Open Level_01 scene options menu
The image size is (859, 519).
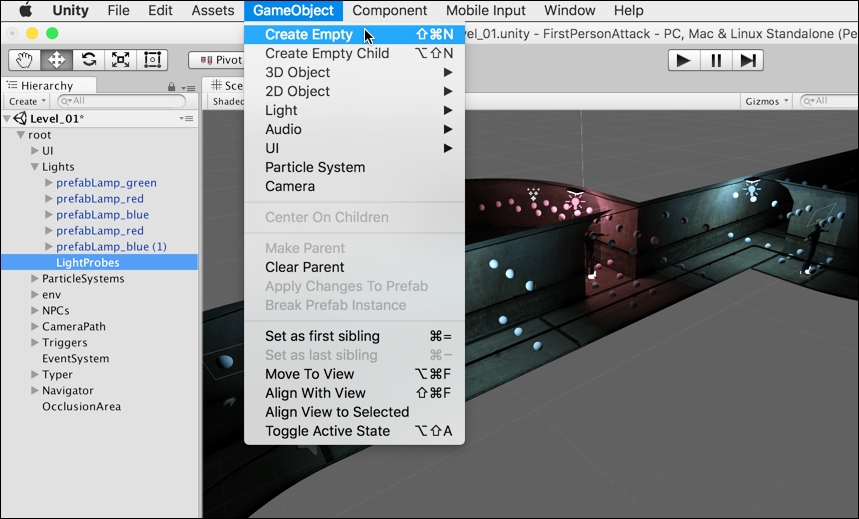tap(187, 118)
